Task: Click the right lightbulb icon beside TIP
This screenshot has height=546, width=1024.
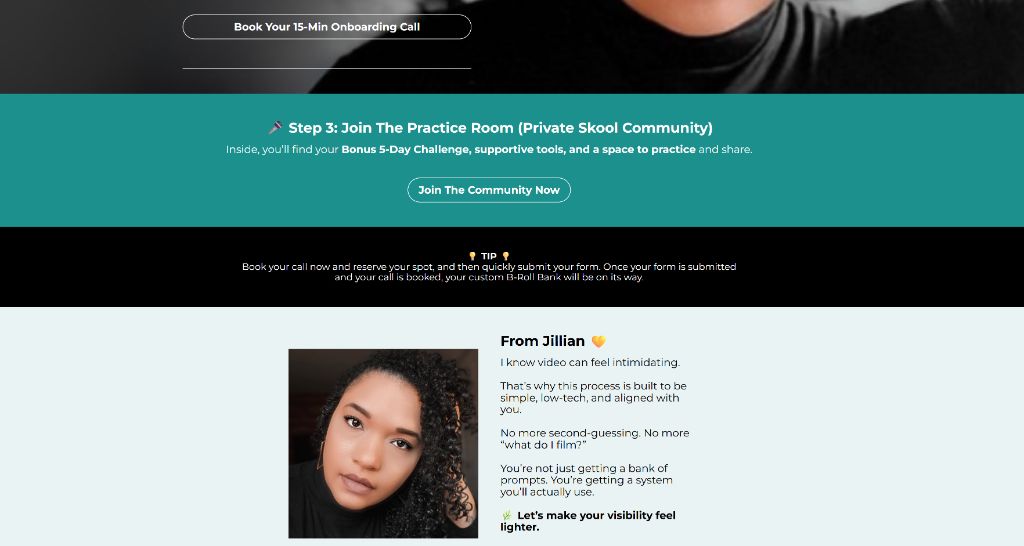Action: click(505, 256)
